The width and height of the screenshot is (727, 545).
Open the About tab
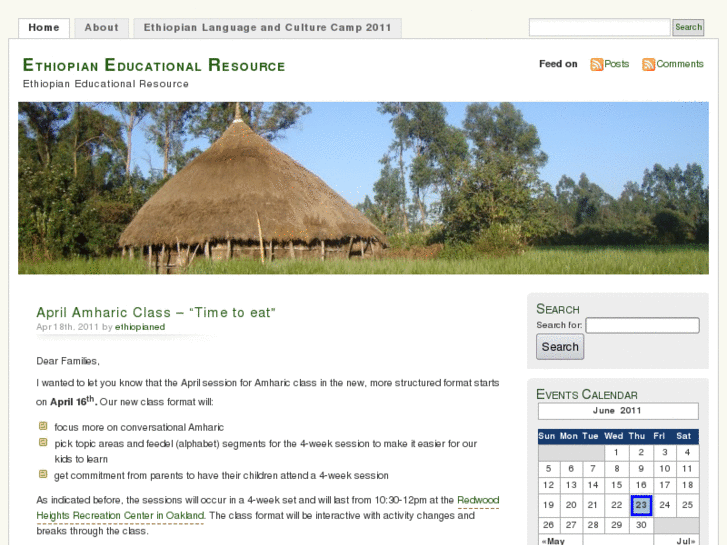[102, 28]
